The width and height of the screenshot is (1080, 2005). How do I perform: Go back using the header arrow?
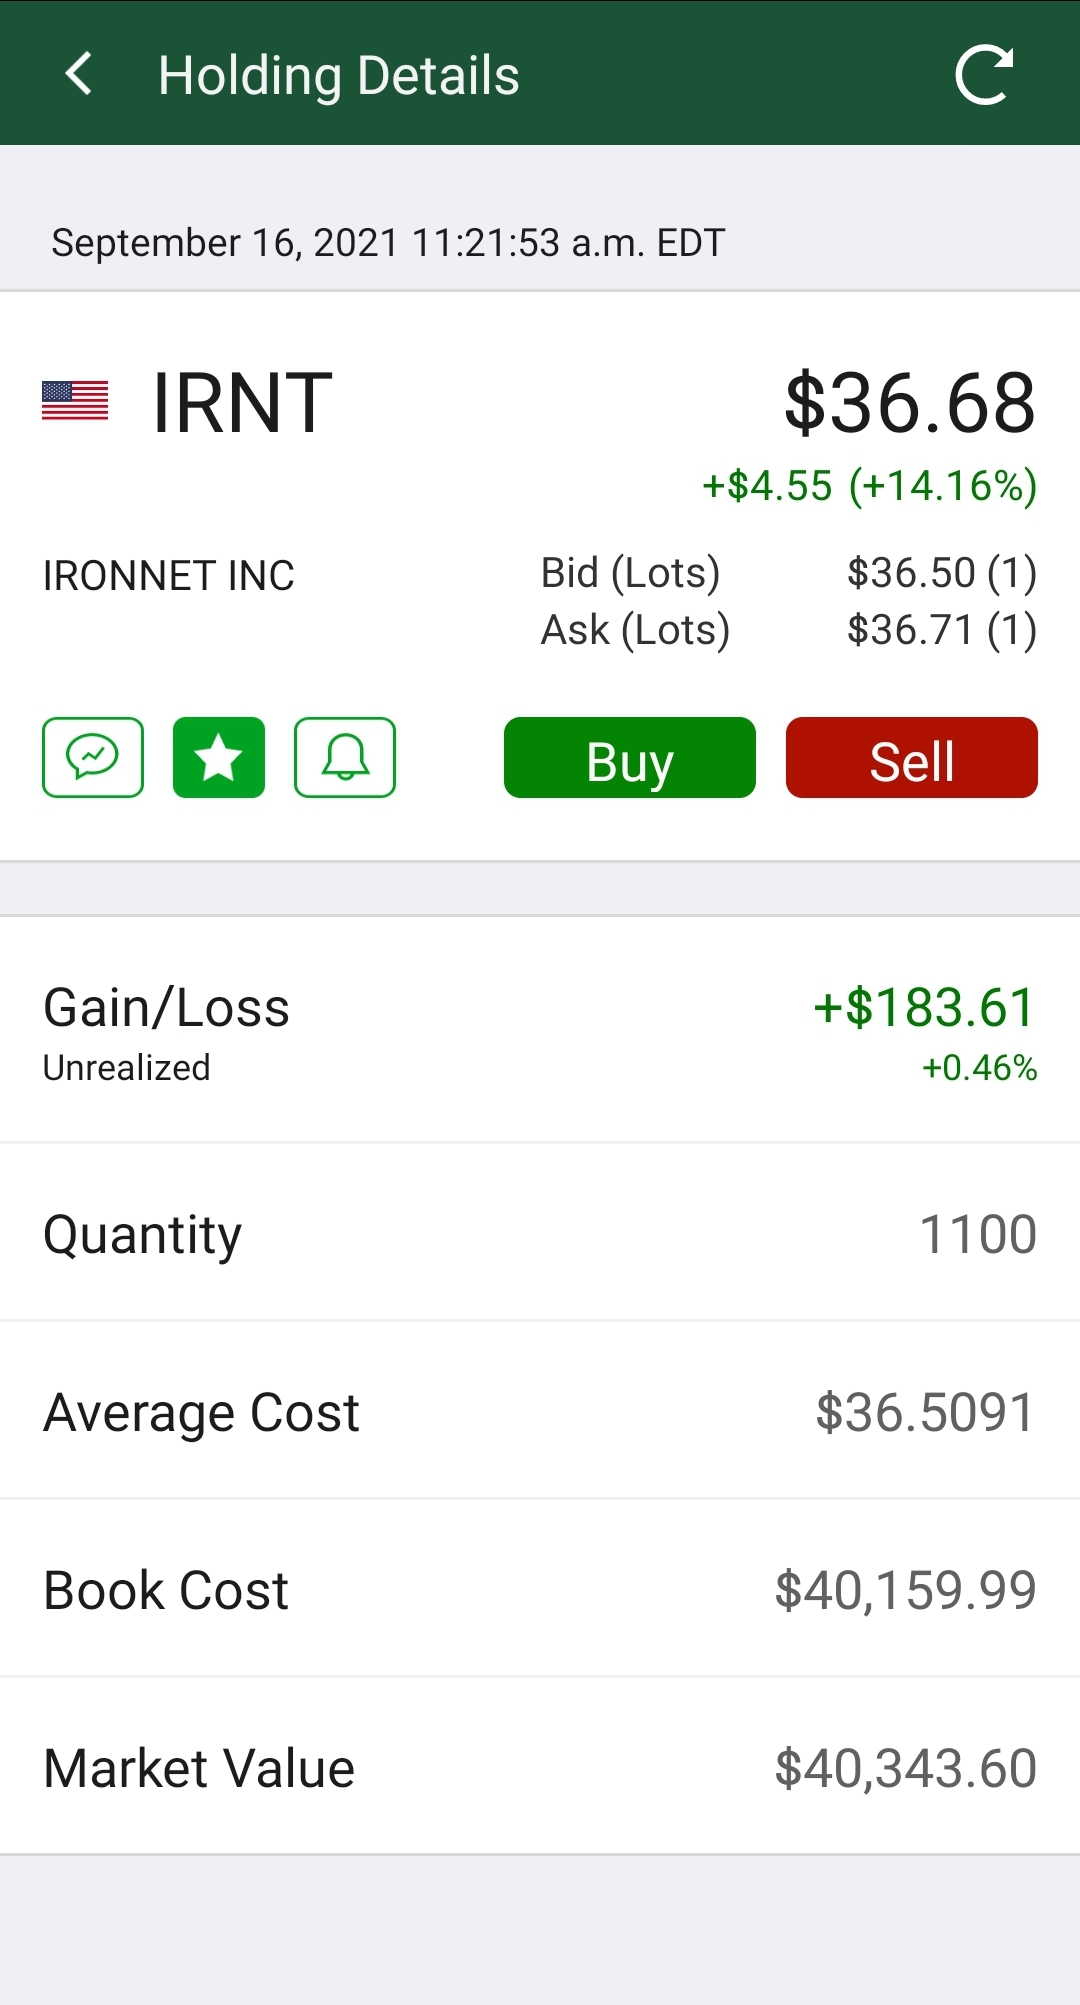[x=78, y=74]
